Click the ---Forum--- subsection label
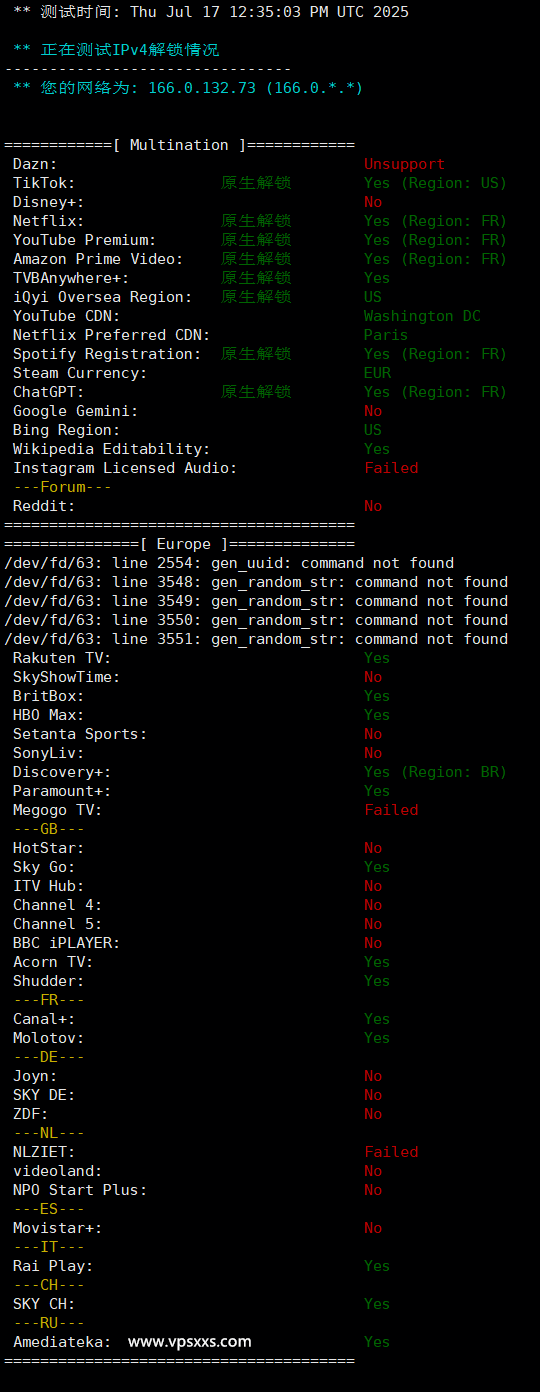This screenshot has height=1392, width=540. (62, 487)
